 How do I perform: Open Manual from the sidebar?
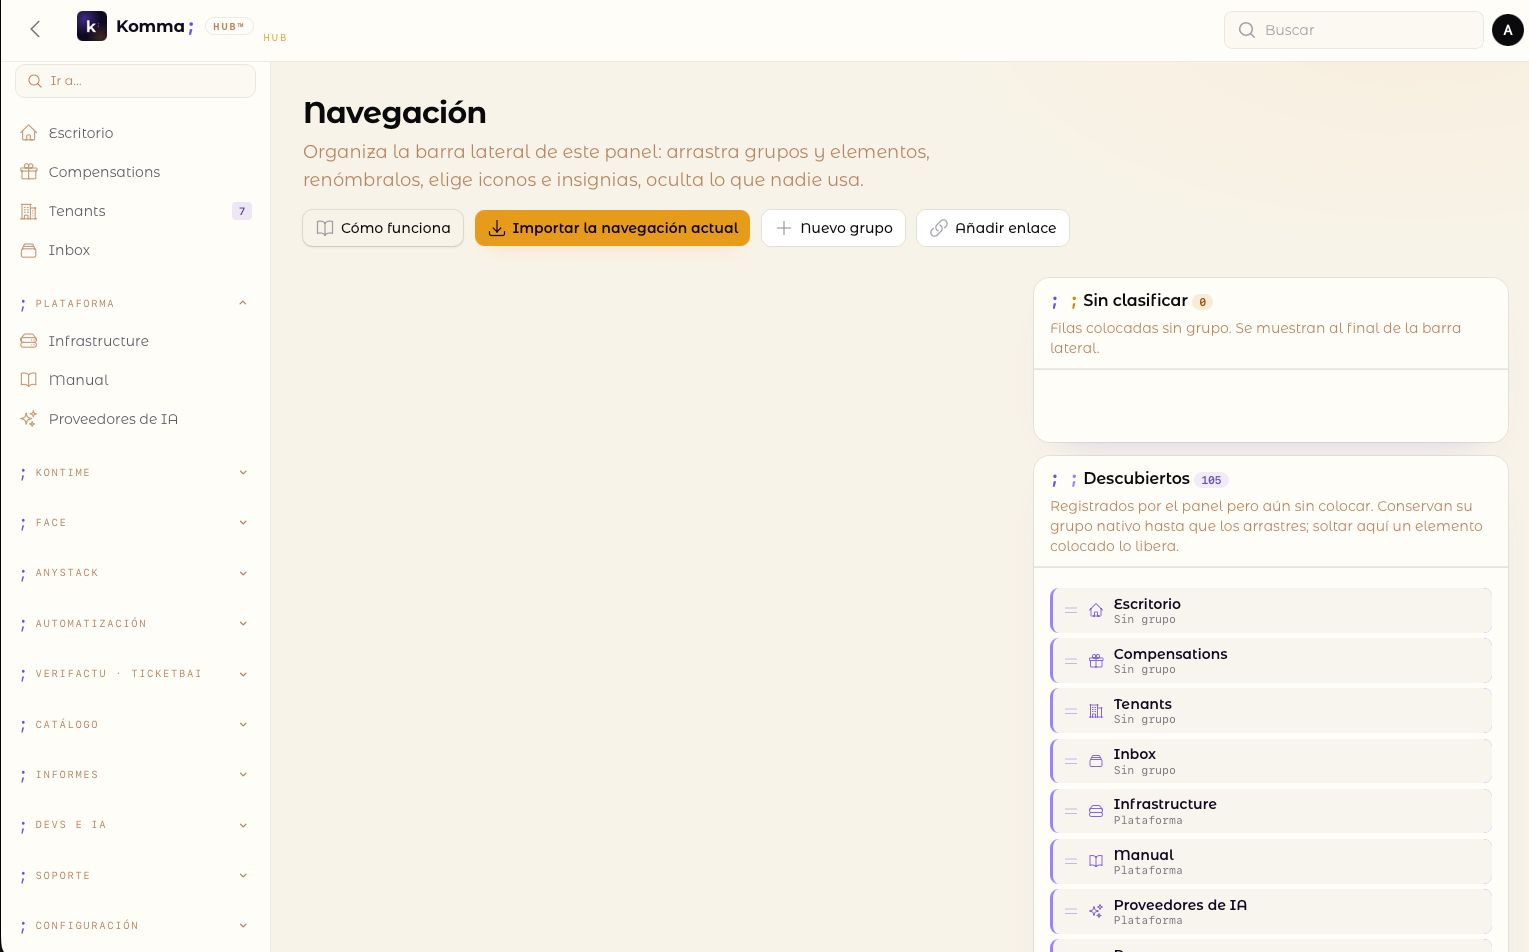coord(135,380)
